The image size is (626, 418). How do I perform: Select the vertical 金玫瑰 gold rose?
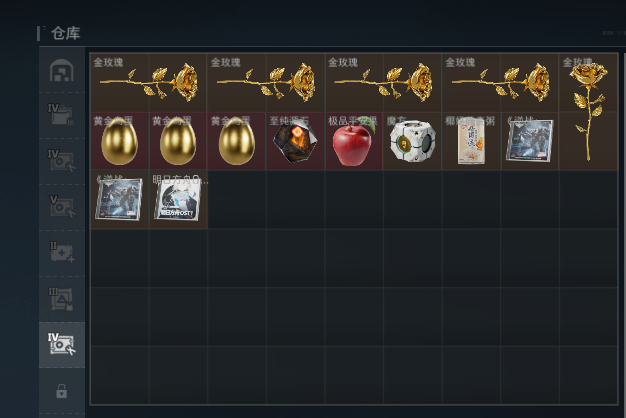coord(588,112)
